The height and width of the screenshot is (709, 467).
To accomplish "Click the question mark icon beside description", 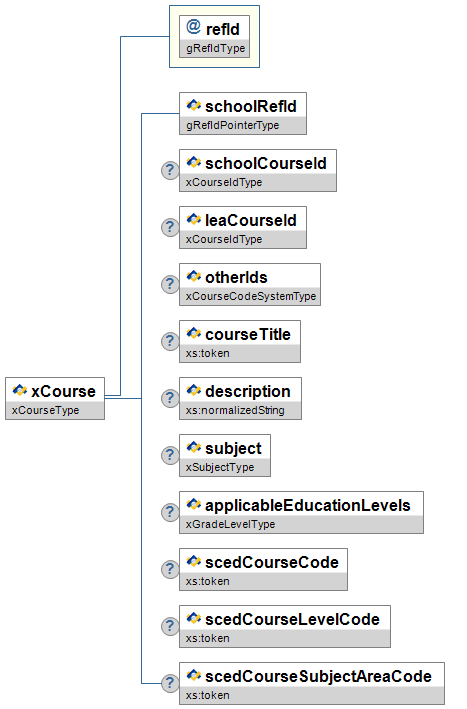I will [x=170, y=398].
